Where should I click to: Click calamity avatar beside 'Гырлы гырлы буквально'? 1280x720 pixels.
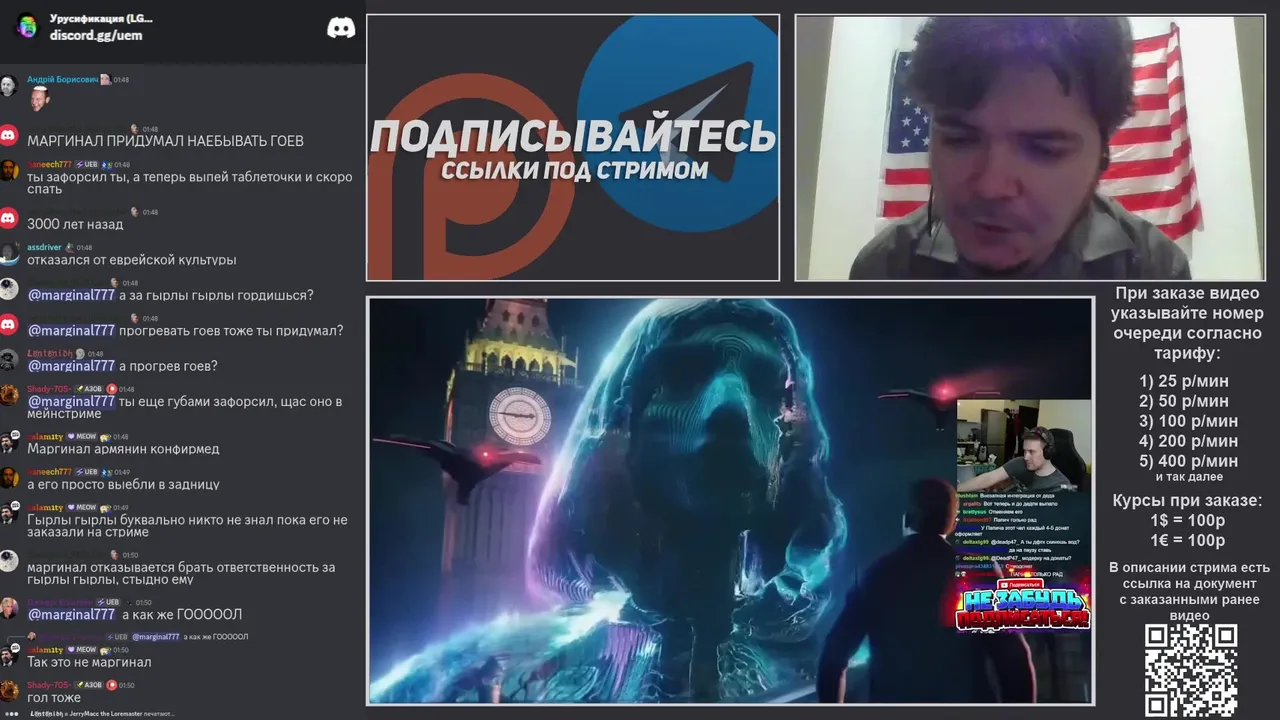9,513
